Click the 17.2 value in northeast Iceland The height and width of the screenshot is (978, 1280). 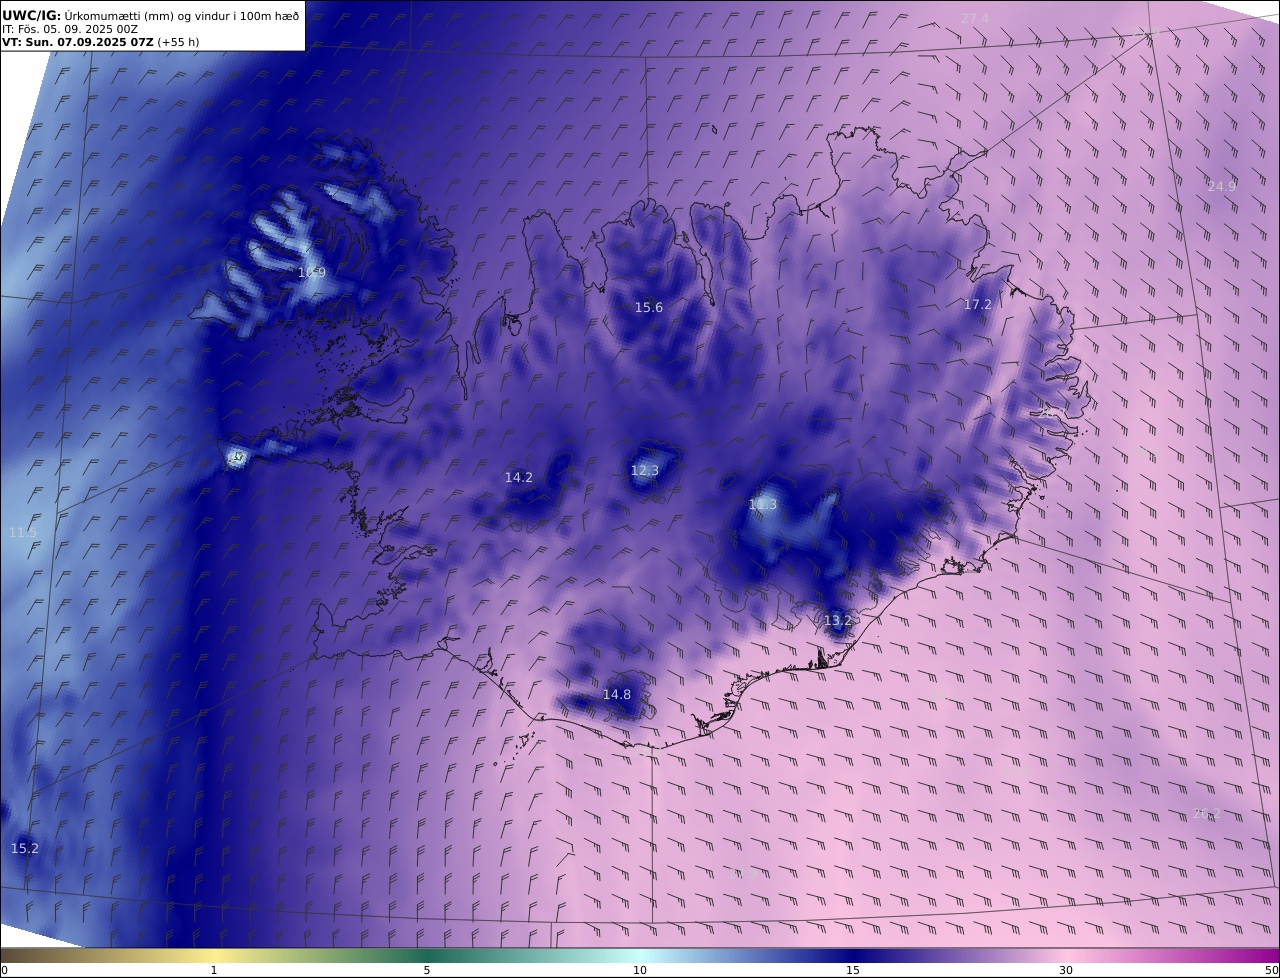click(x=977, y=304)
